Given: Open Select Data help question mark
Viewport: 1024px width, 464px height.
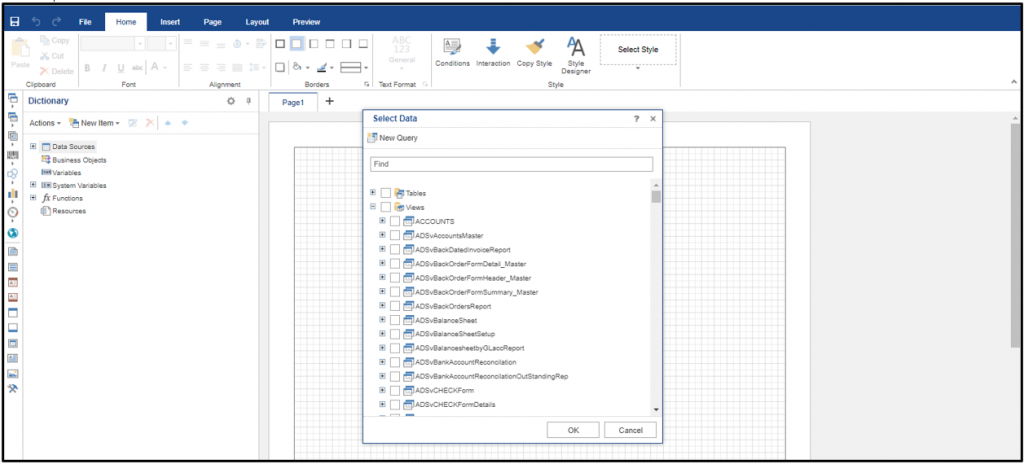Looking at the screenshot, I should (637, 119).
